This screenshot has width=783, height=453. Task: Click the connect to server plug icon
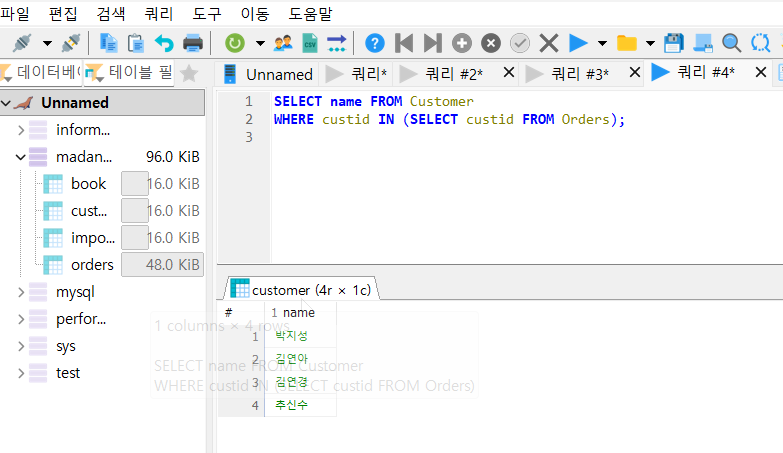(22, 43)
